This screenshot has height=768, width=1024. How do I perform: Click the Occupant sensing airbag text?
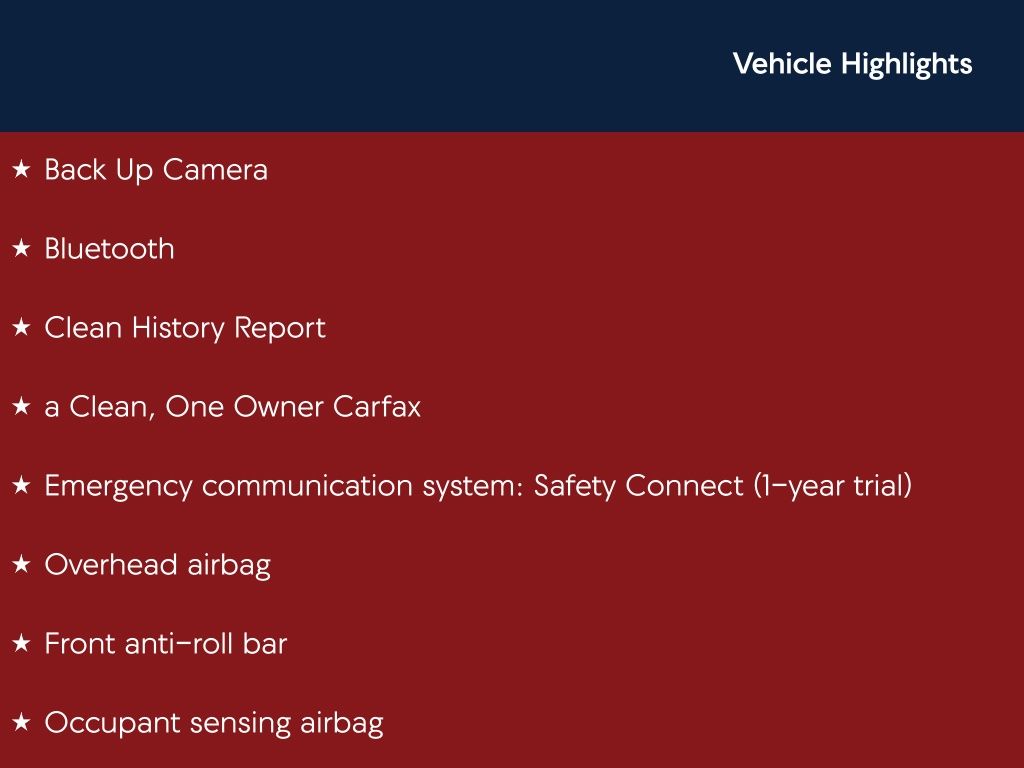[213, 723]
